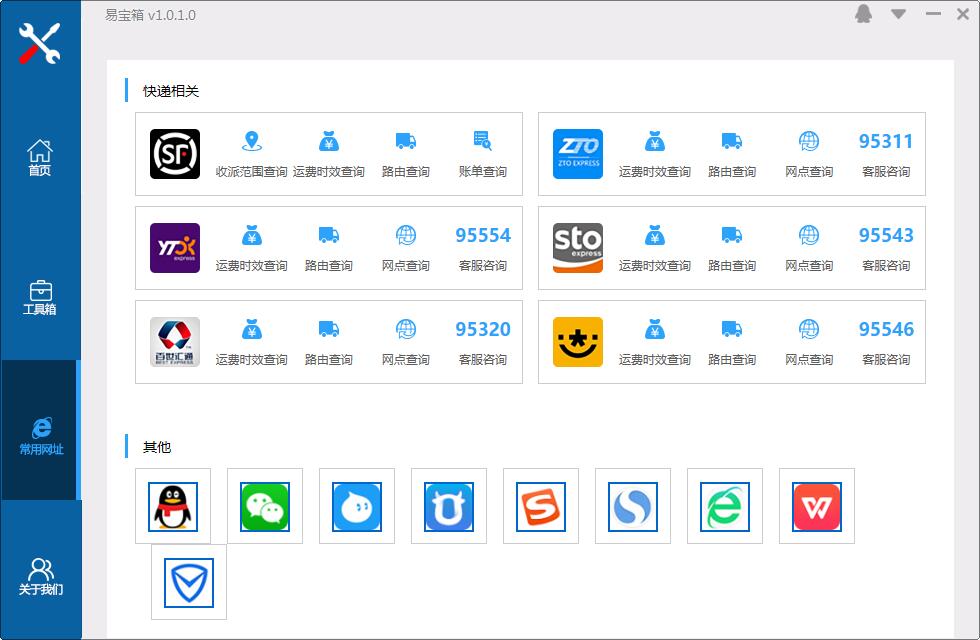Open YTO 运费时效查询 money bag icon
Screen dimensions: 980x640
252,236
